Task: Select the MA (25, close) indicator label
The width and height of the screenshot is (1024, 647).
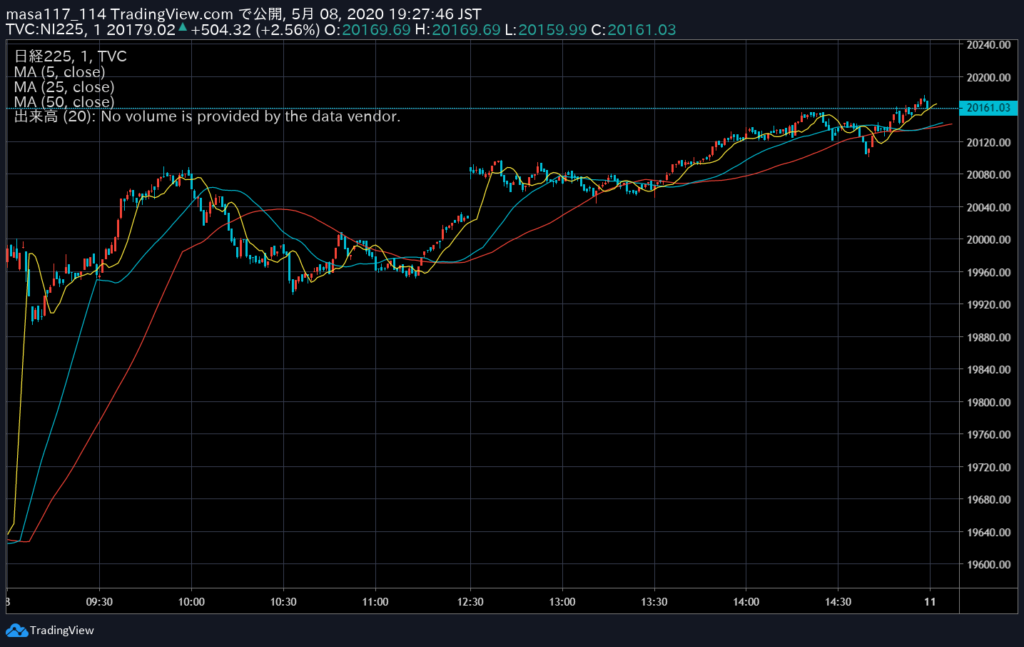Action: pyautogui.click(x=64, y=87)
